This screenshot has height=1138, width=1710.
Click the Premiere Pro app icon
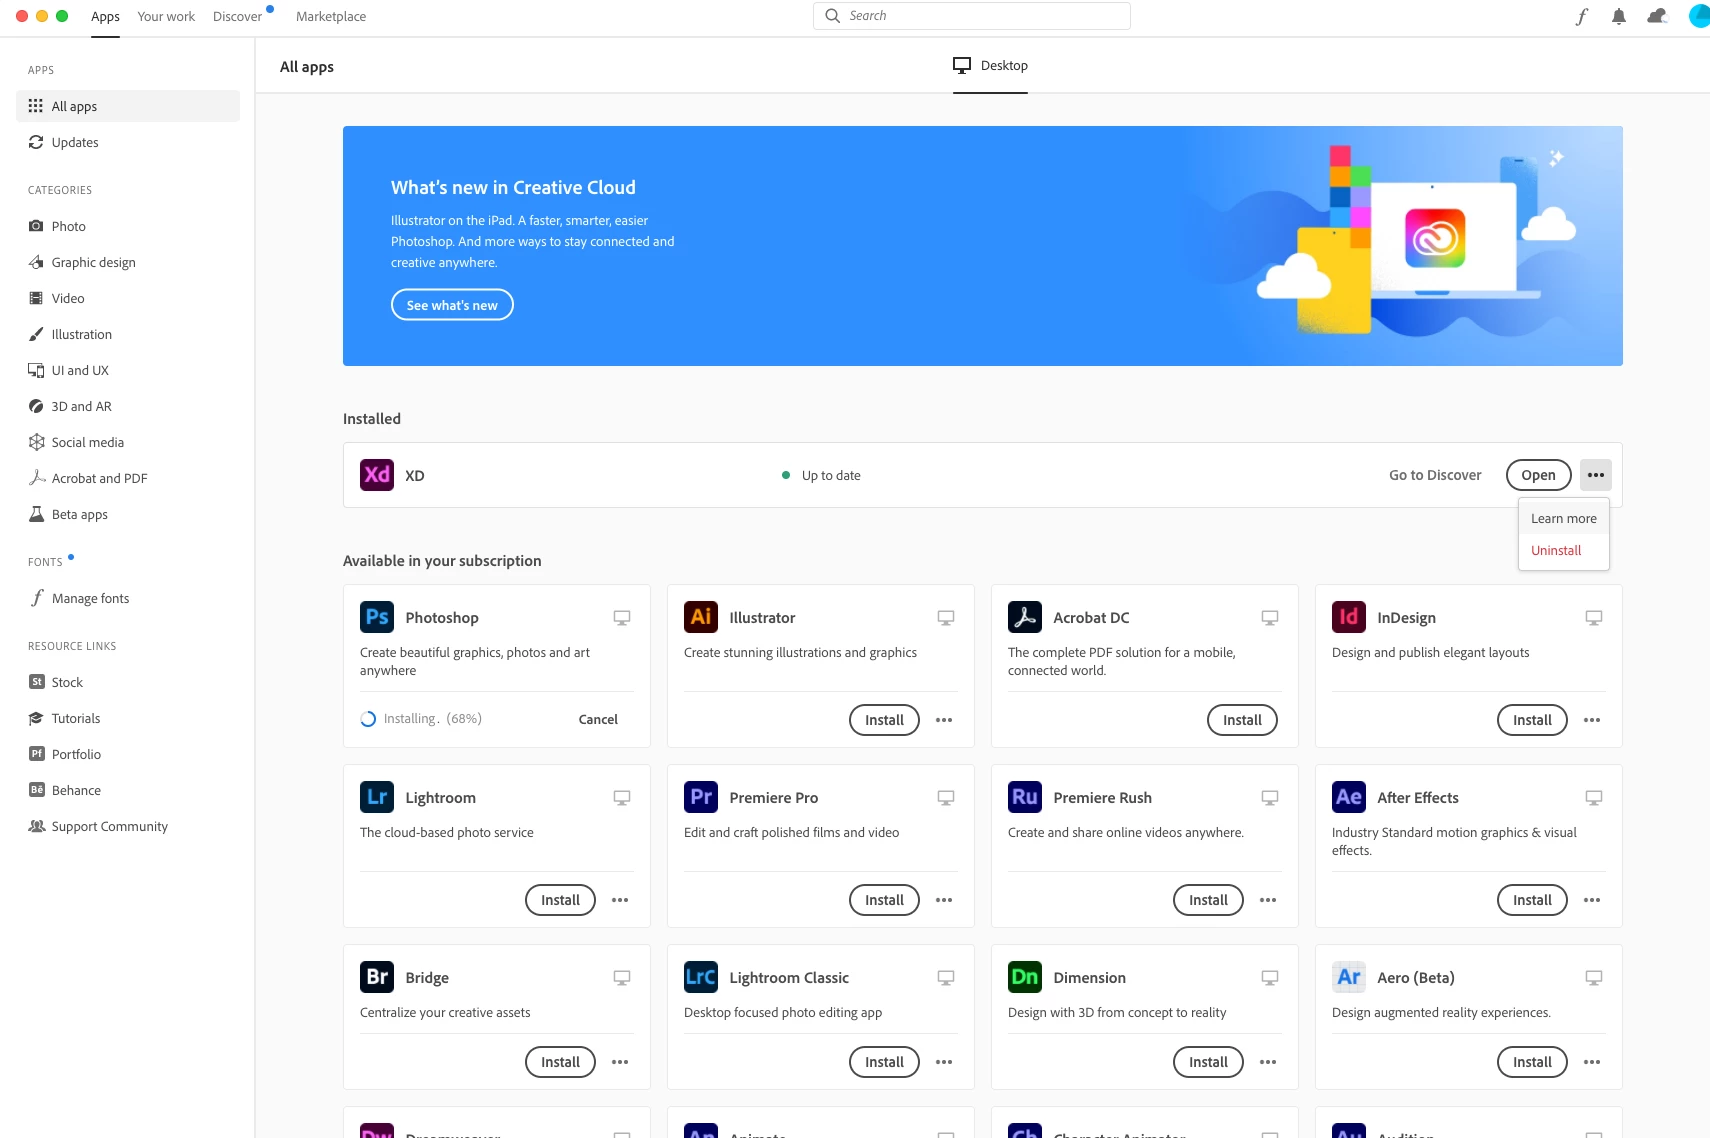click(701, 797)
